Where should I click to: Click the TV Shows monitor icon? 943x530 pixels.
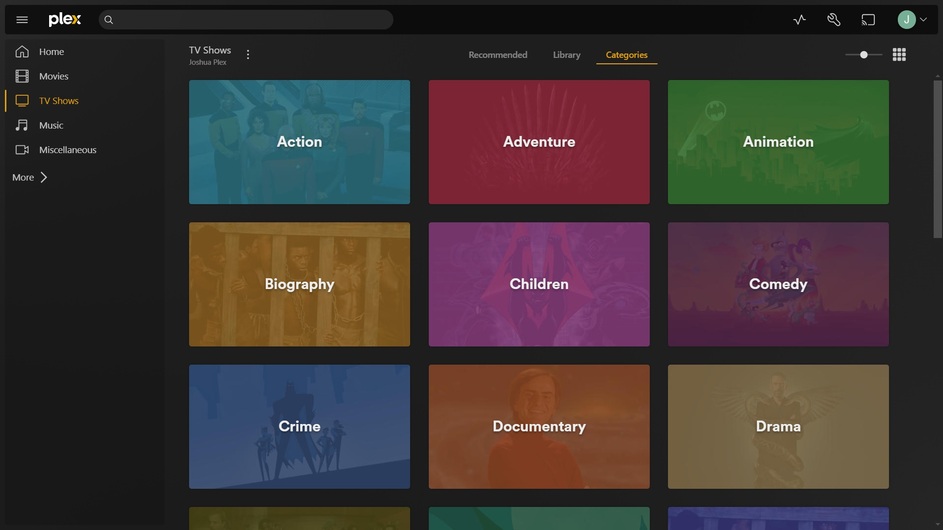tap(22, 100)
